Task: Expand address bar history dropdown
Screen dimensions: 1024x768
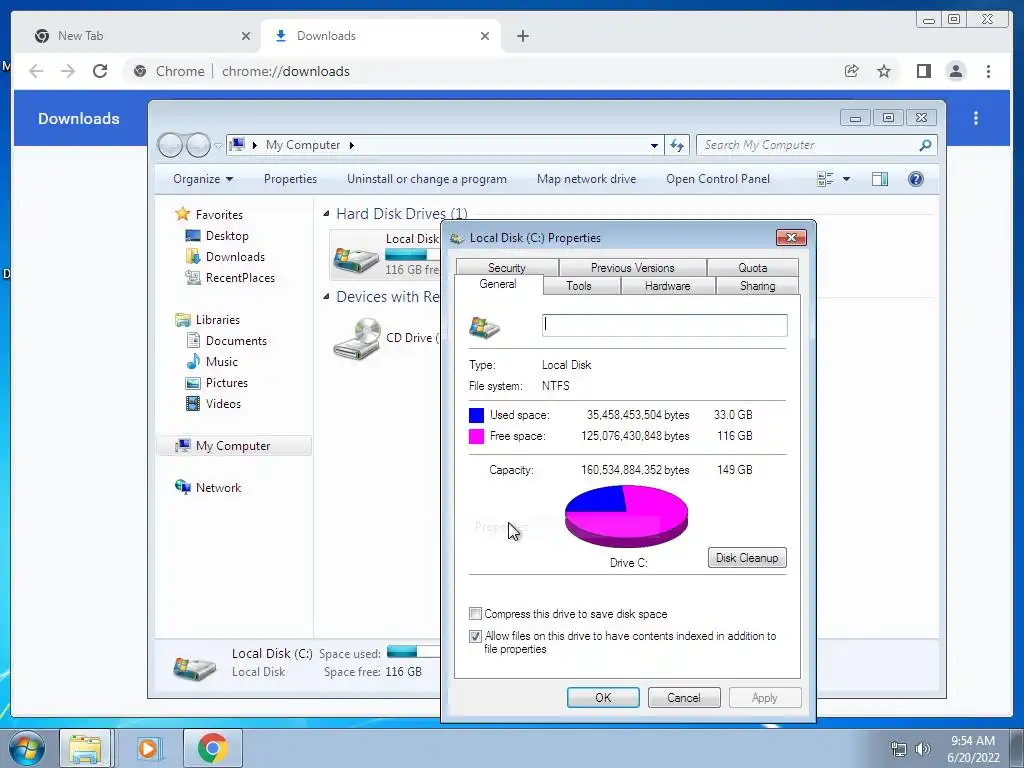Action: 654,145
